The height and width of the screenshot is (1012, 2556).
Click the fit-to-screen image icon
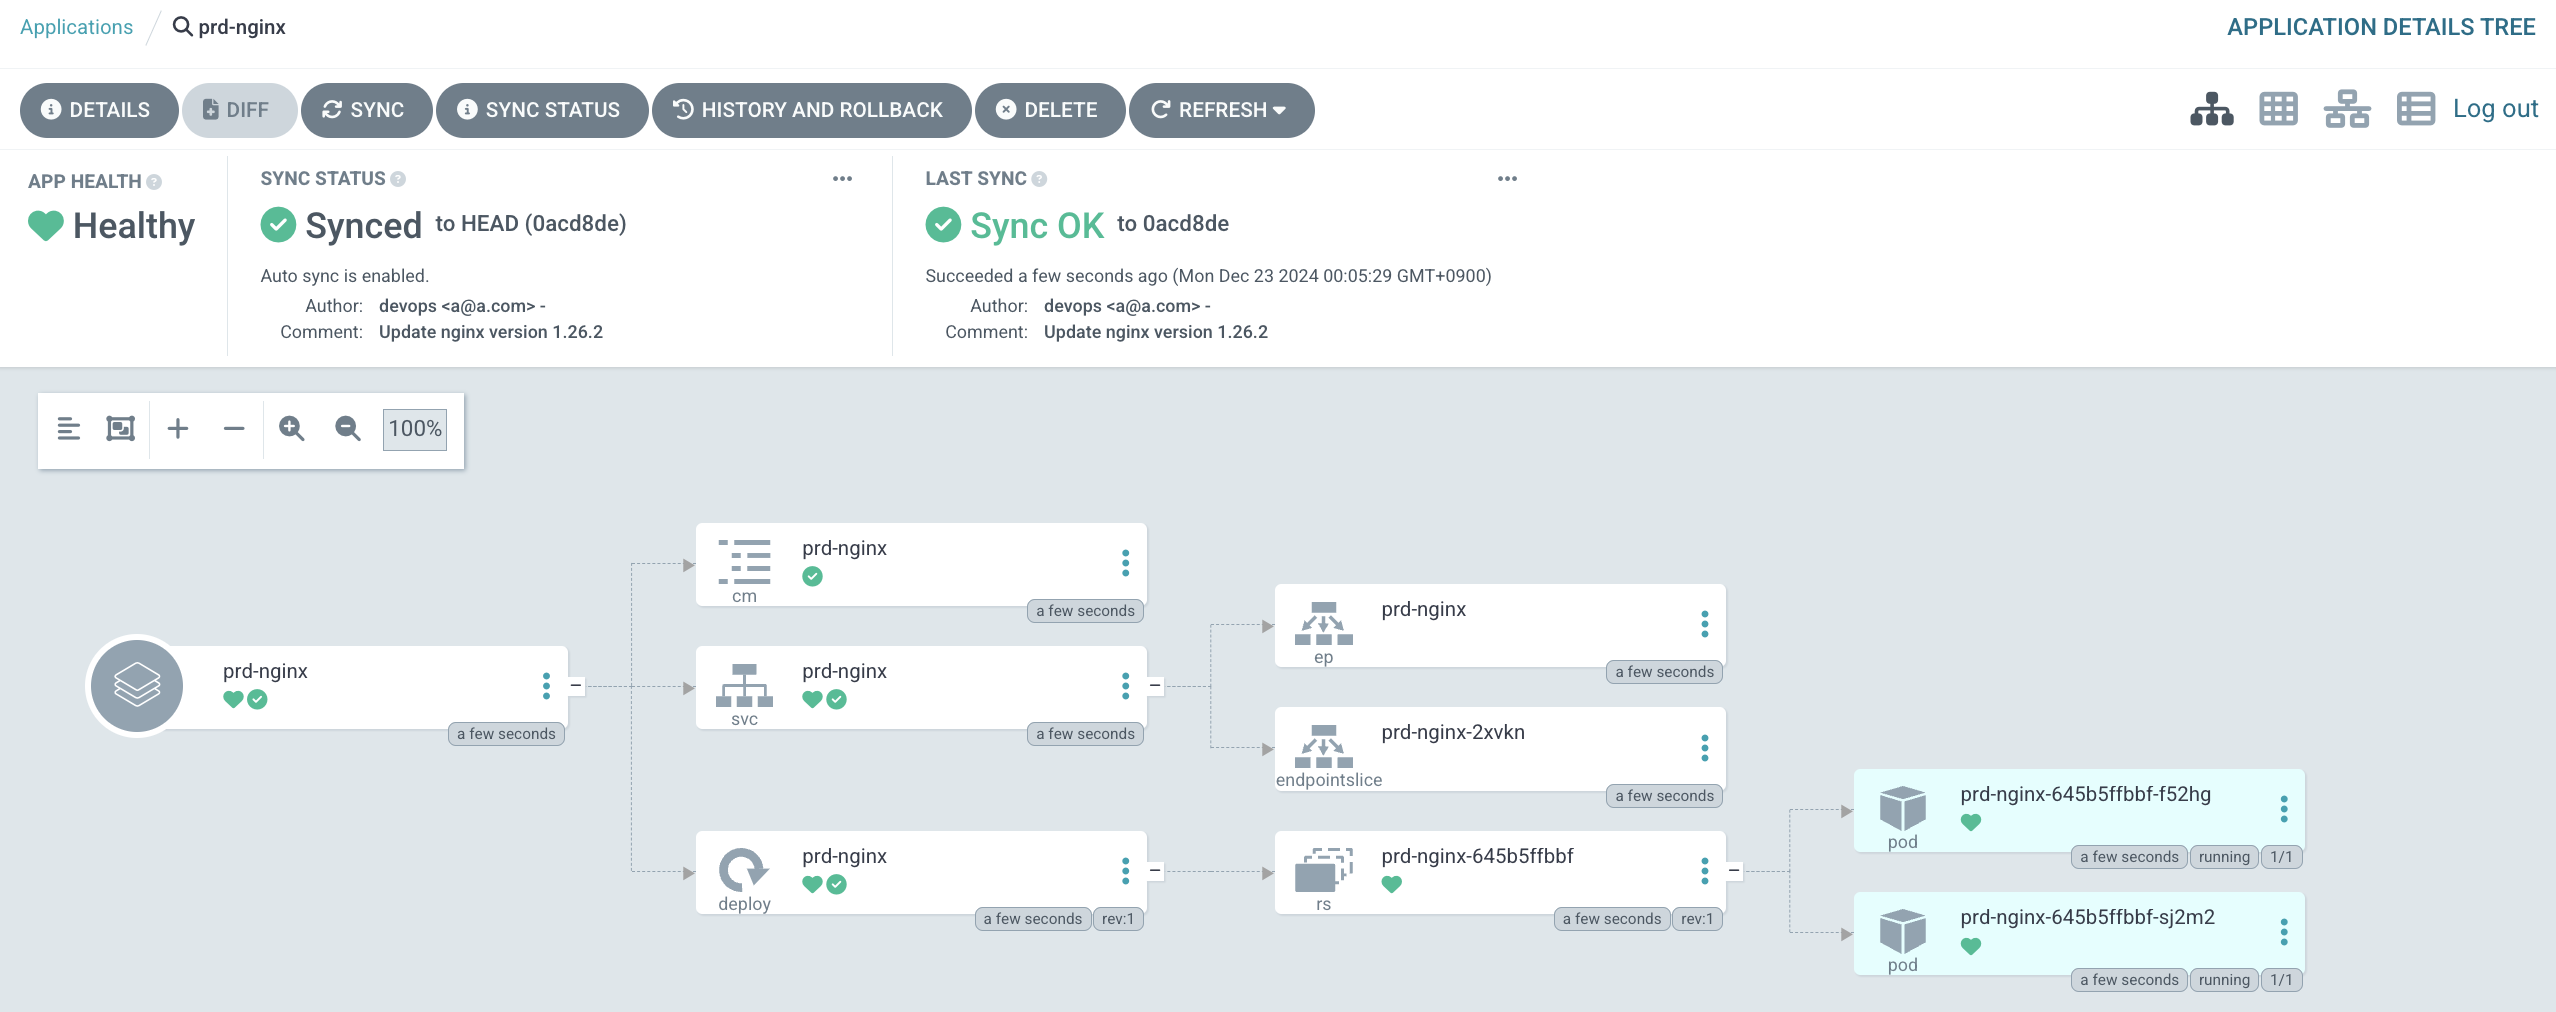(x=121, y=429)
